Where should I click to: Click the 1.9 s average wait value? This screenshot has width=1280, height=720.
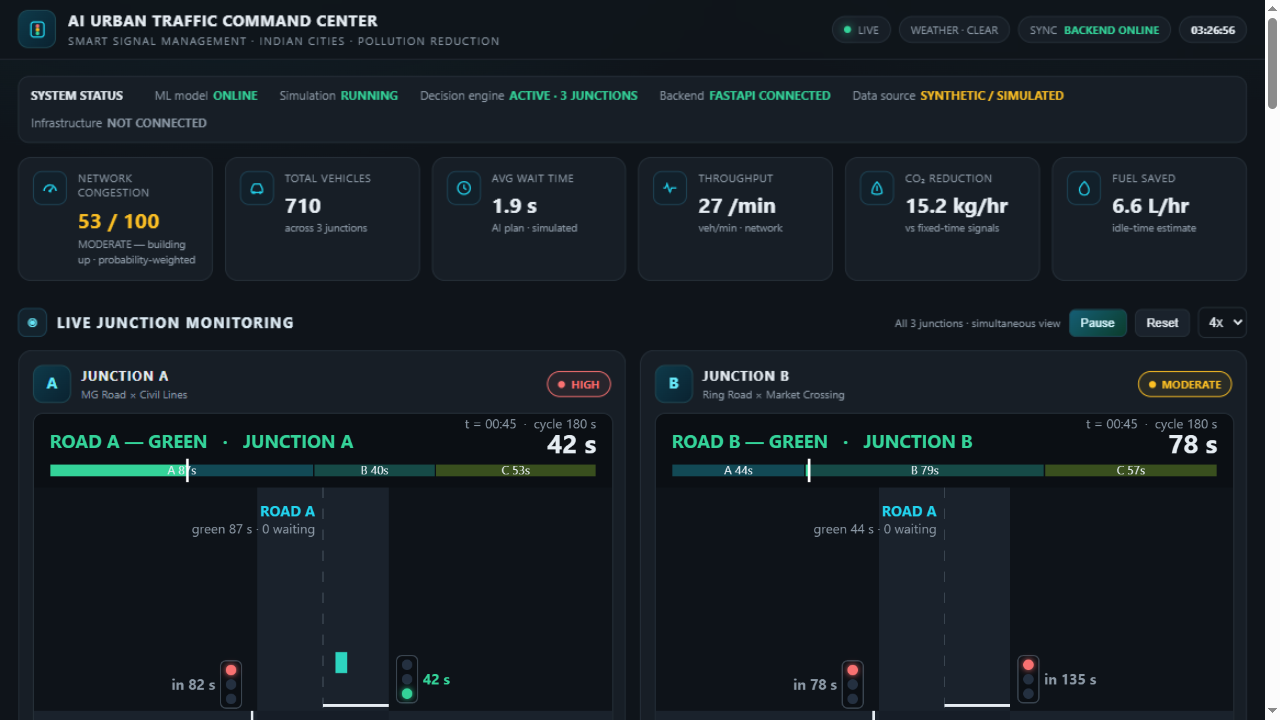(514, 206)
